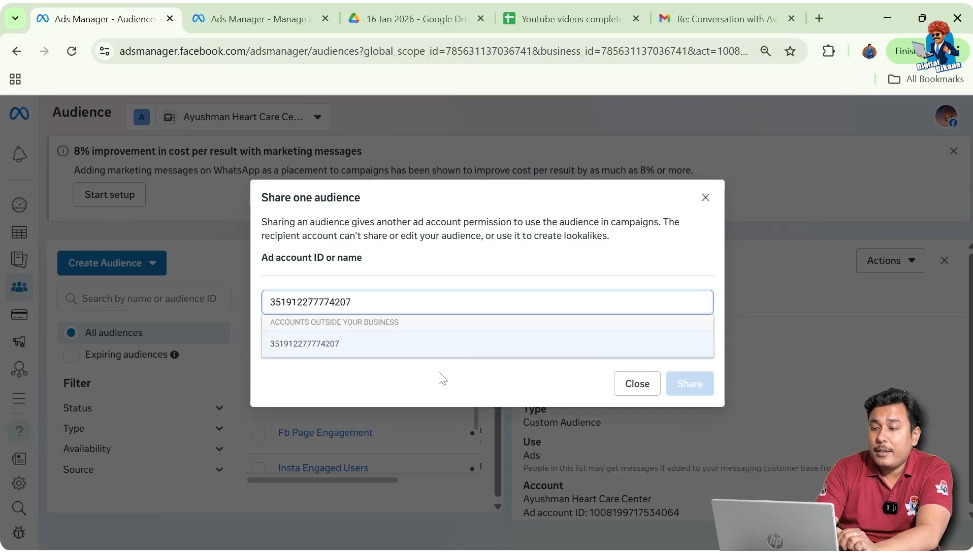Image resolution: width=973 pixels, height=553 pixels.
Task: Switch to Ads Manager - Manage tab
Action: [261, 19]
